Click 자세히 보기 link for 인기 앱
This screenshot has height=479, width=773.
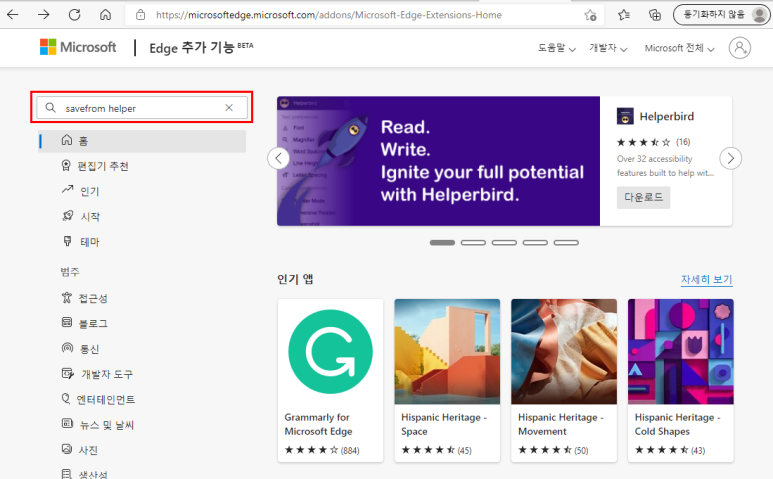(x=706, y=279)
